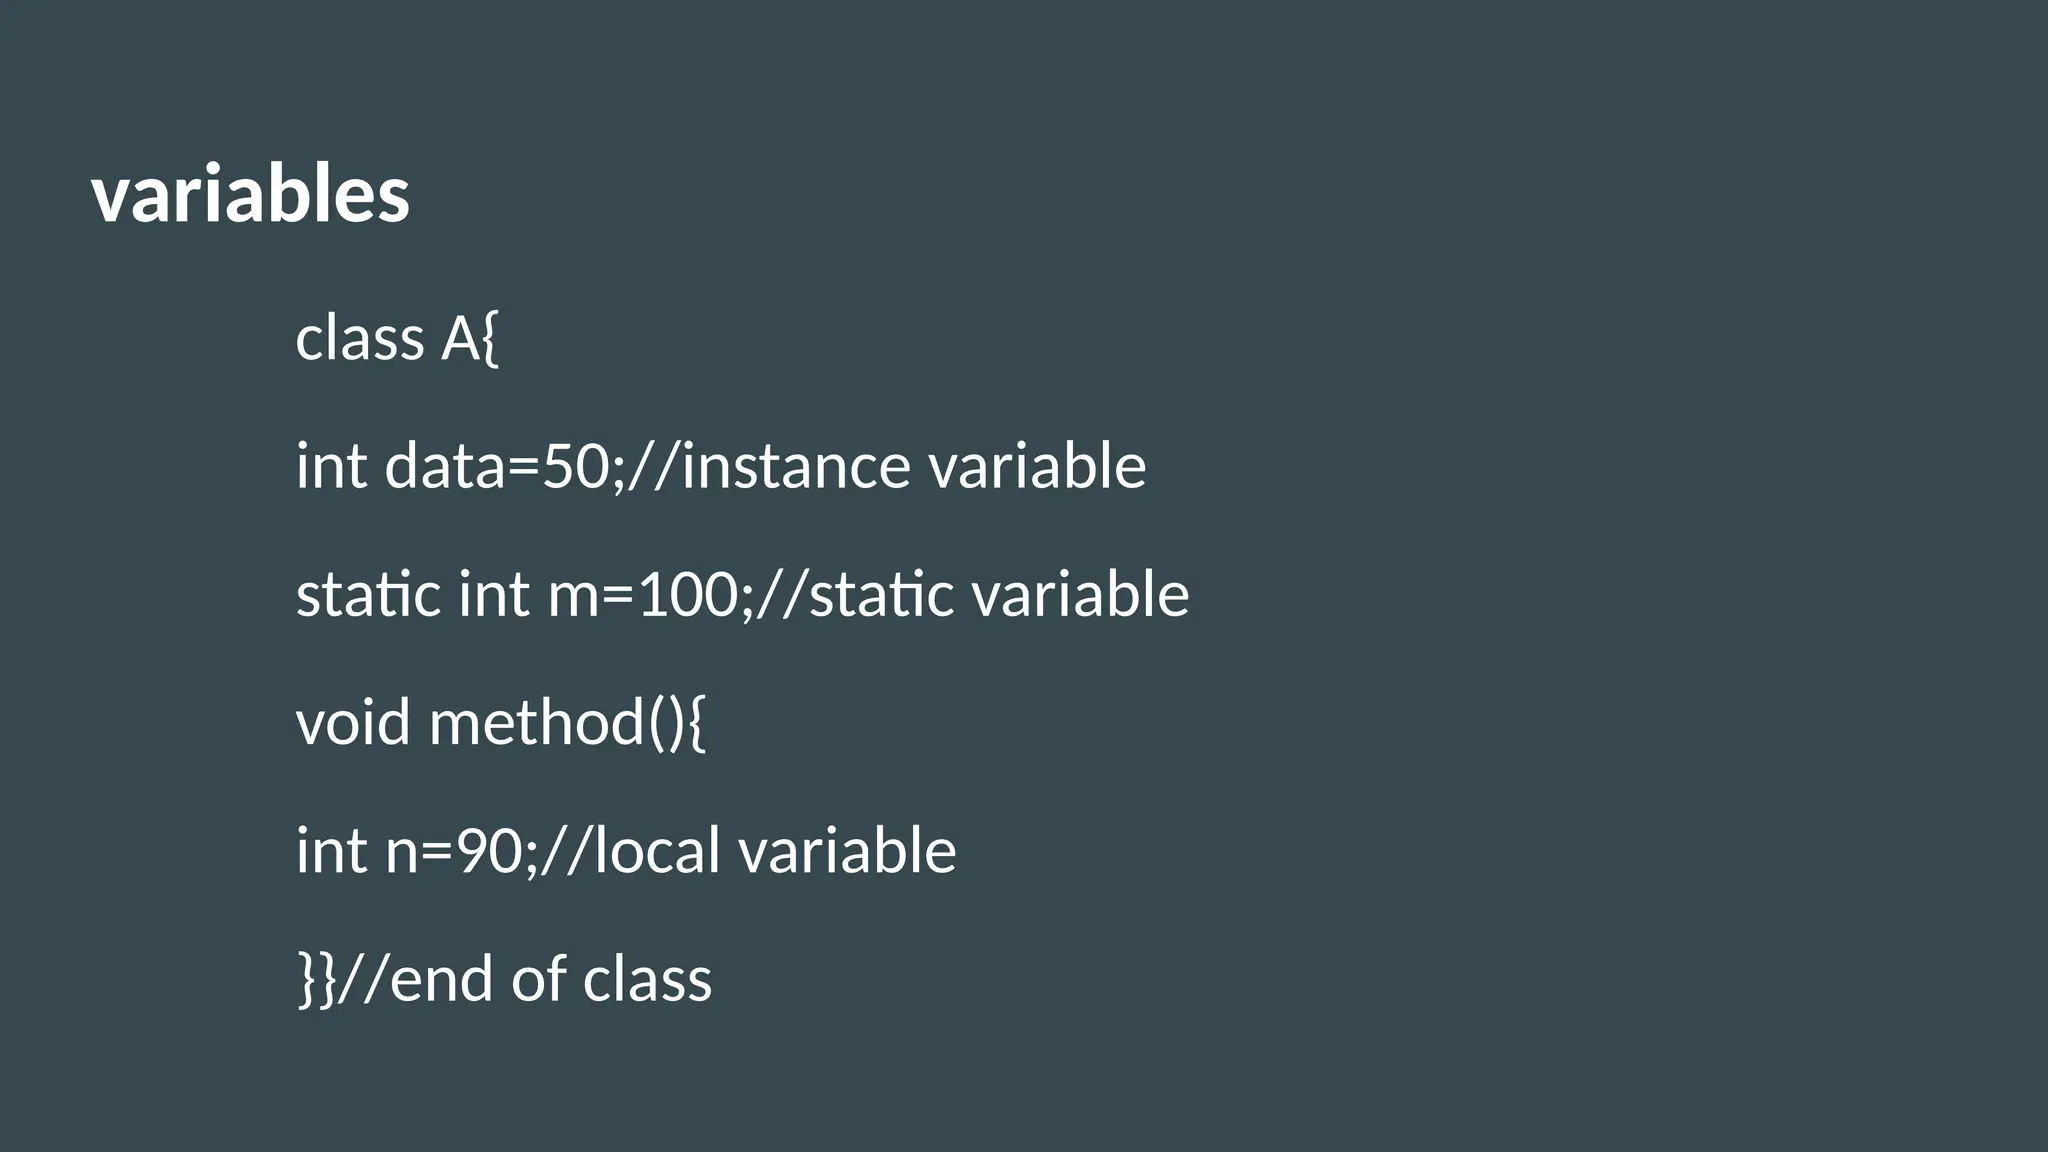
Task: Click the word "local" in the comment
Action: point(657,850)
